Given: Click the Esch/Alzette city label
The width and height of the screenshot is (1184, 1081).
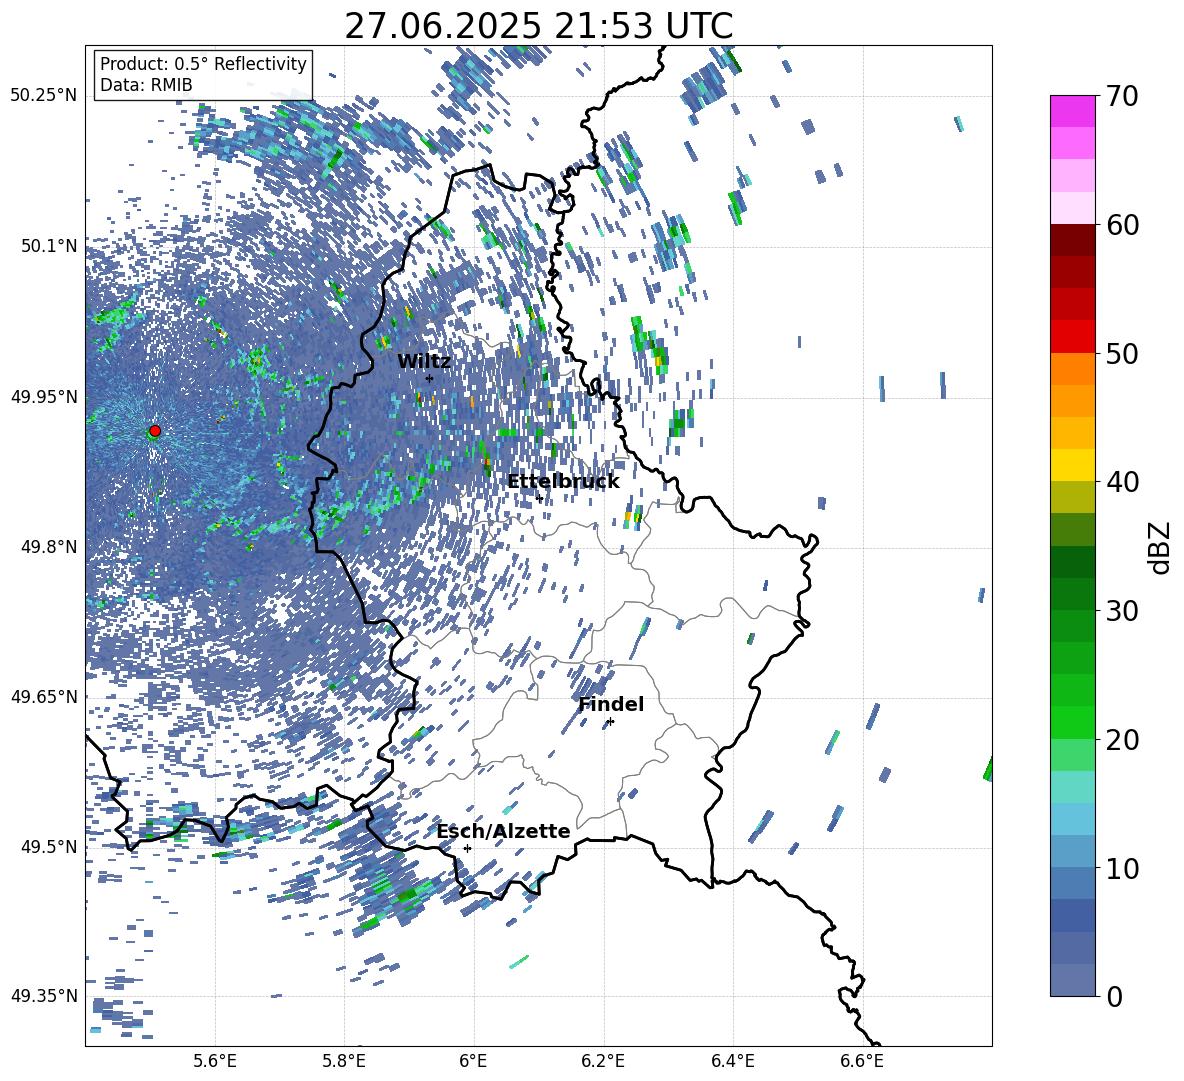Looking at the screenshot, I should tap(503, 831).
